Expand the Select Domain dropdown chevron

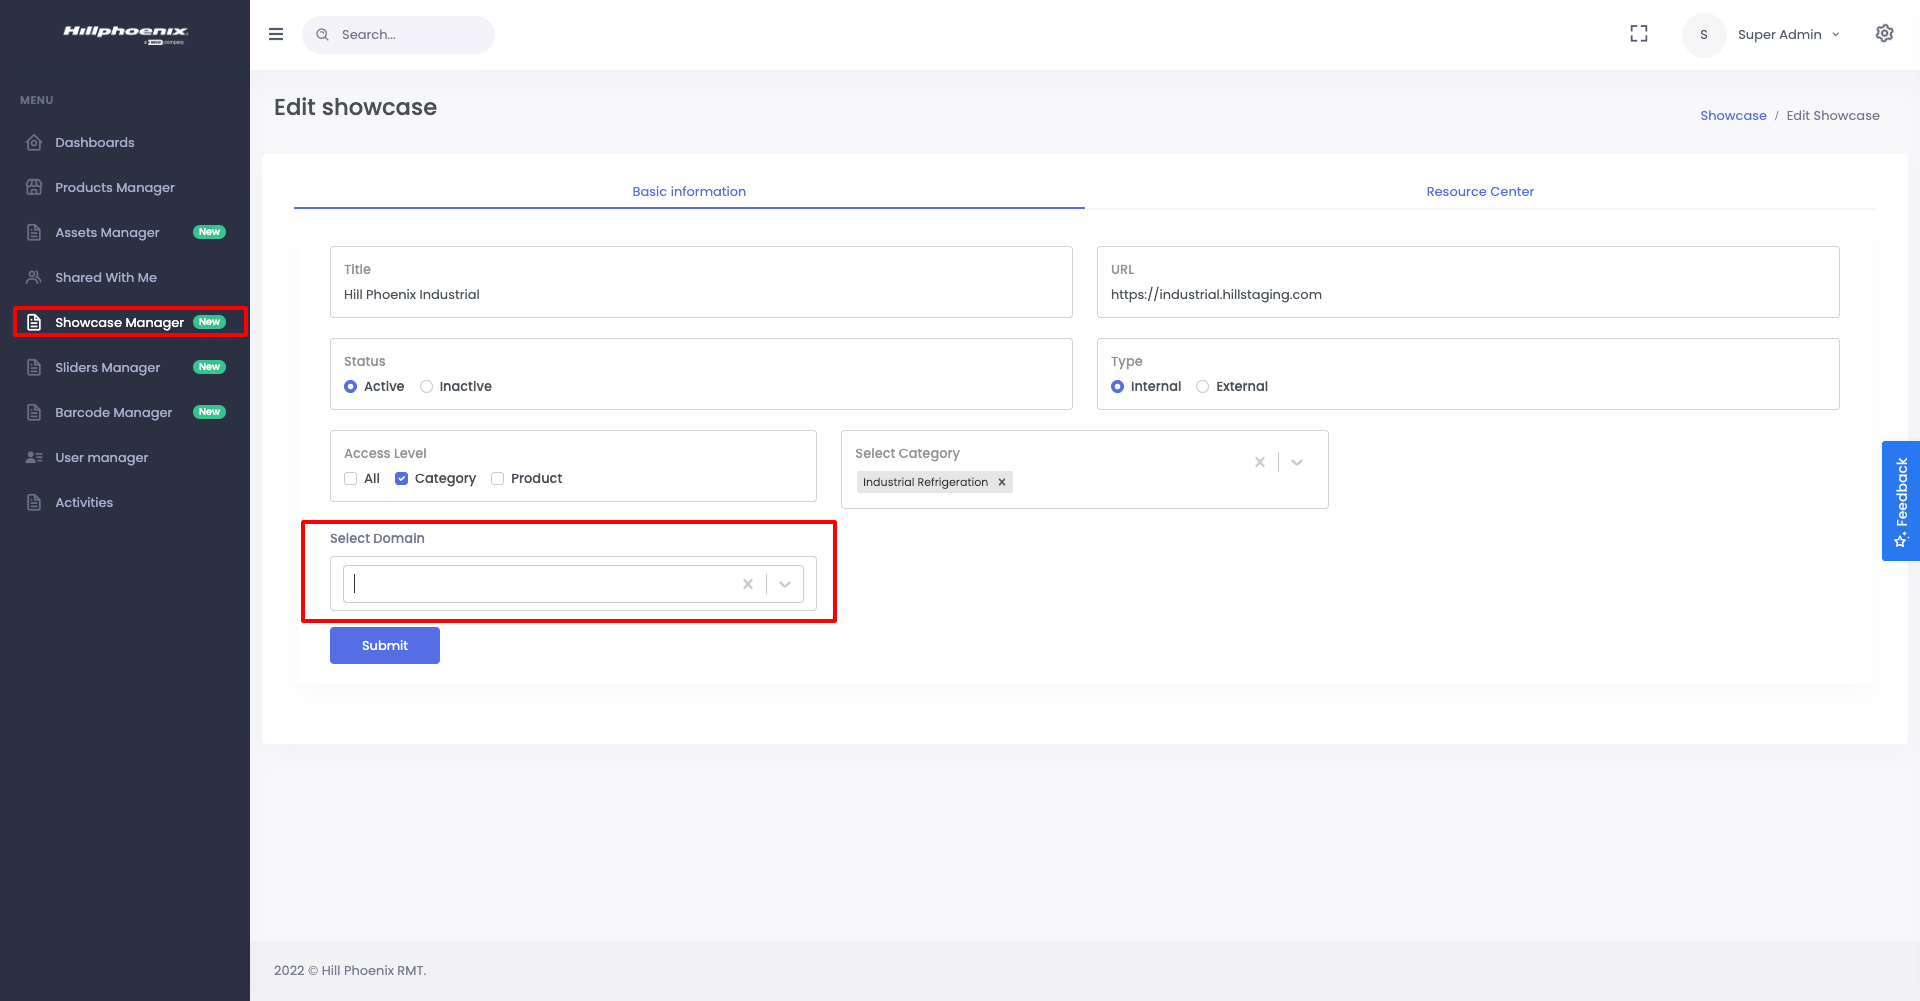(785, 584)
